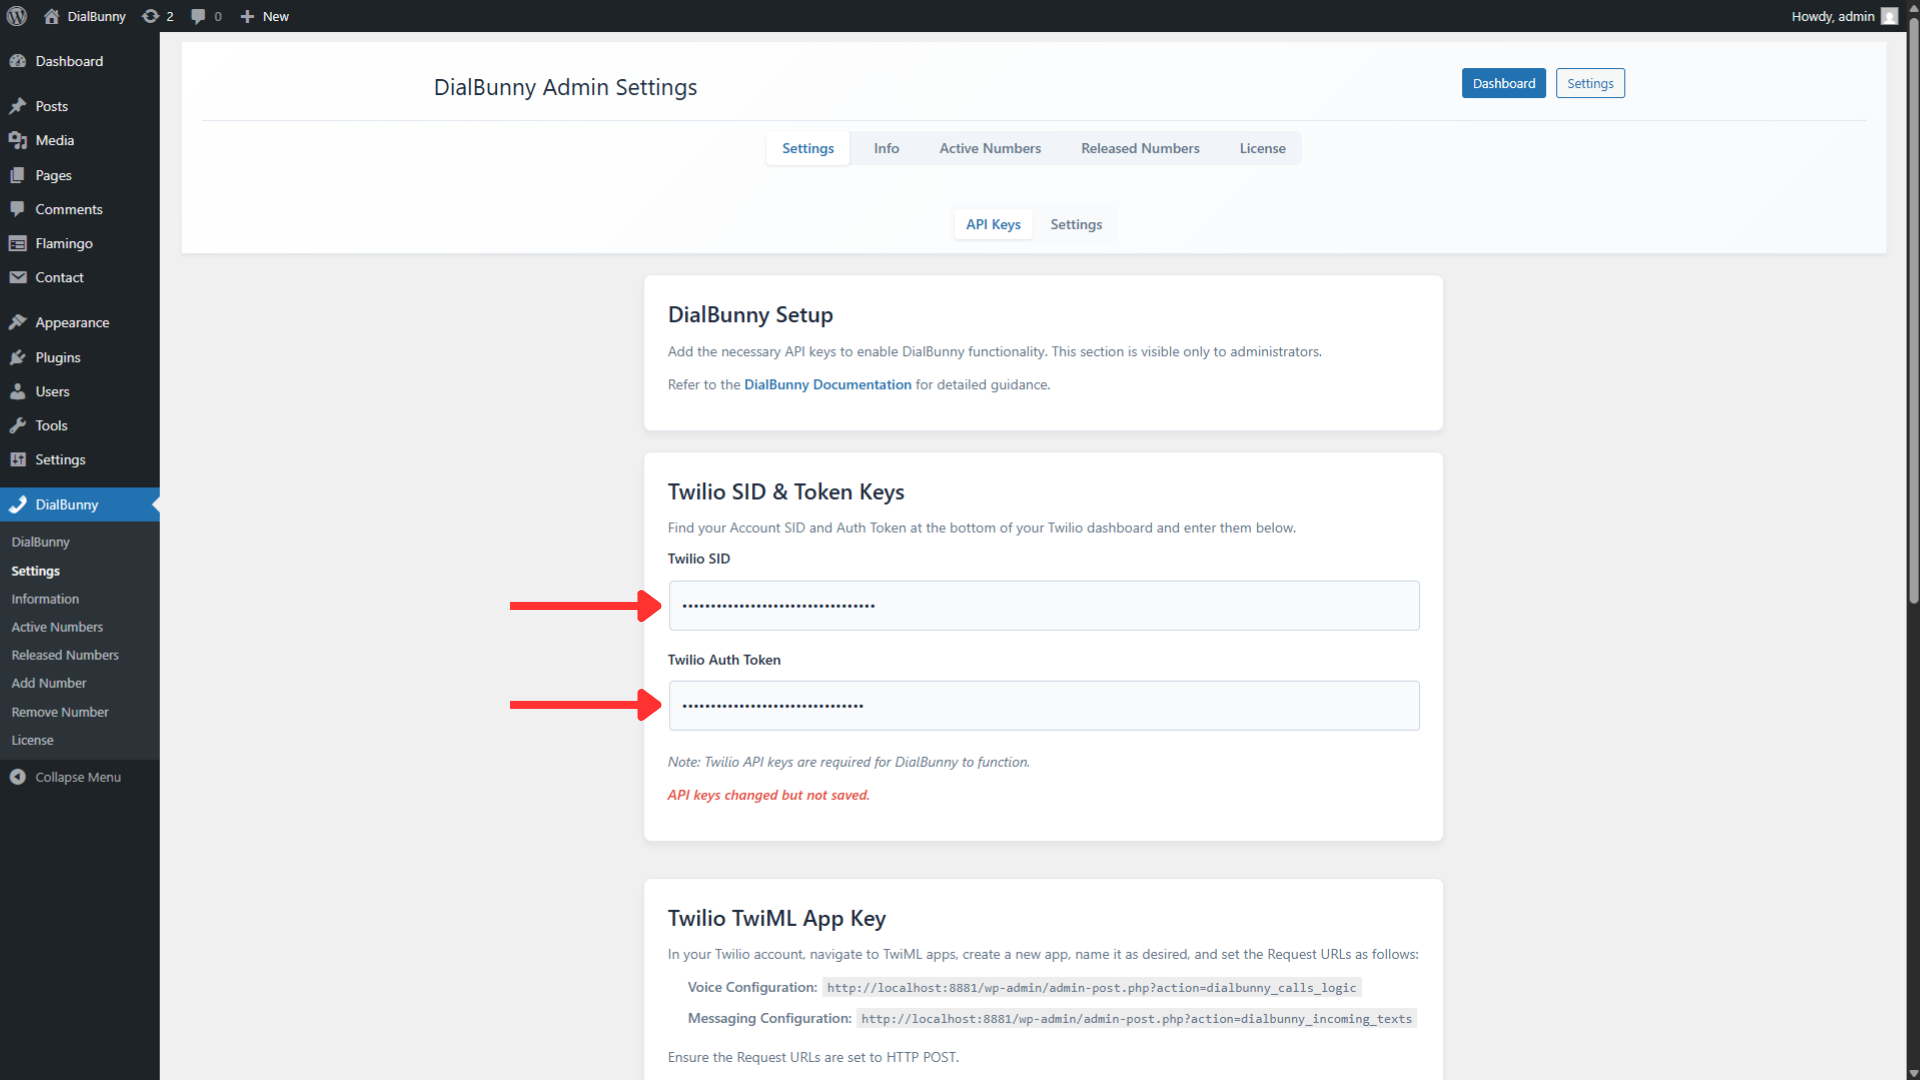Open the WordPress logo menu

pos(16,16)
